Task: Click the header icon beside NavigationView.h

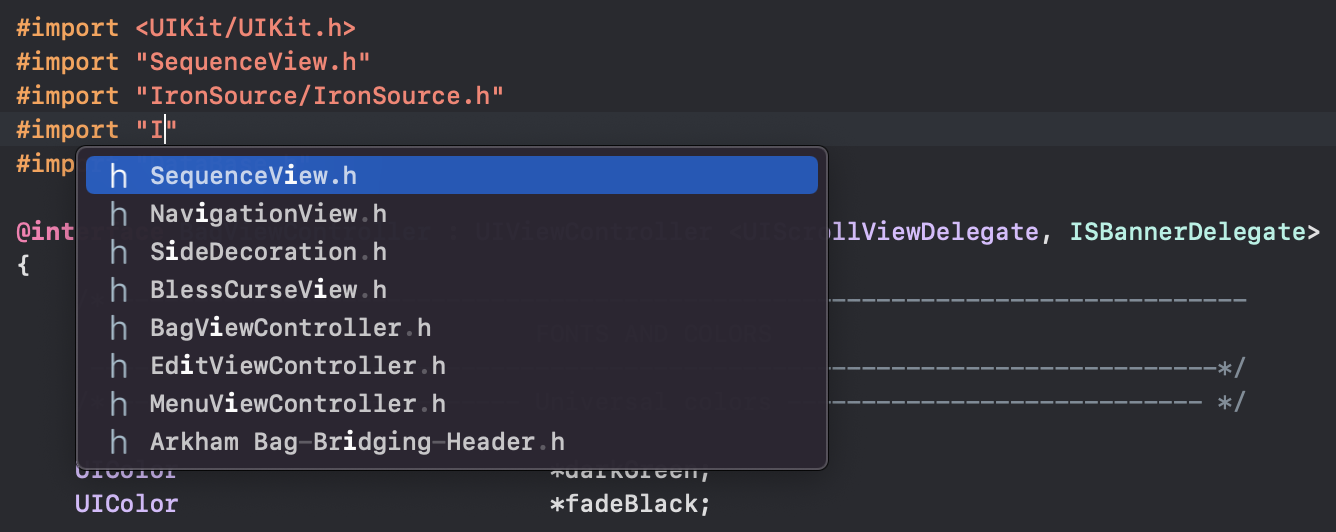Action: coord(119,214)
